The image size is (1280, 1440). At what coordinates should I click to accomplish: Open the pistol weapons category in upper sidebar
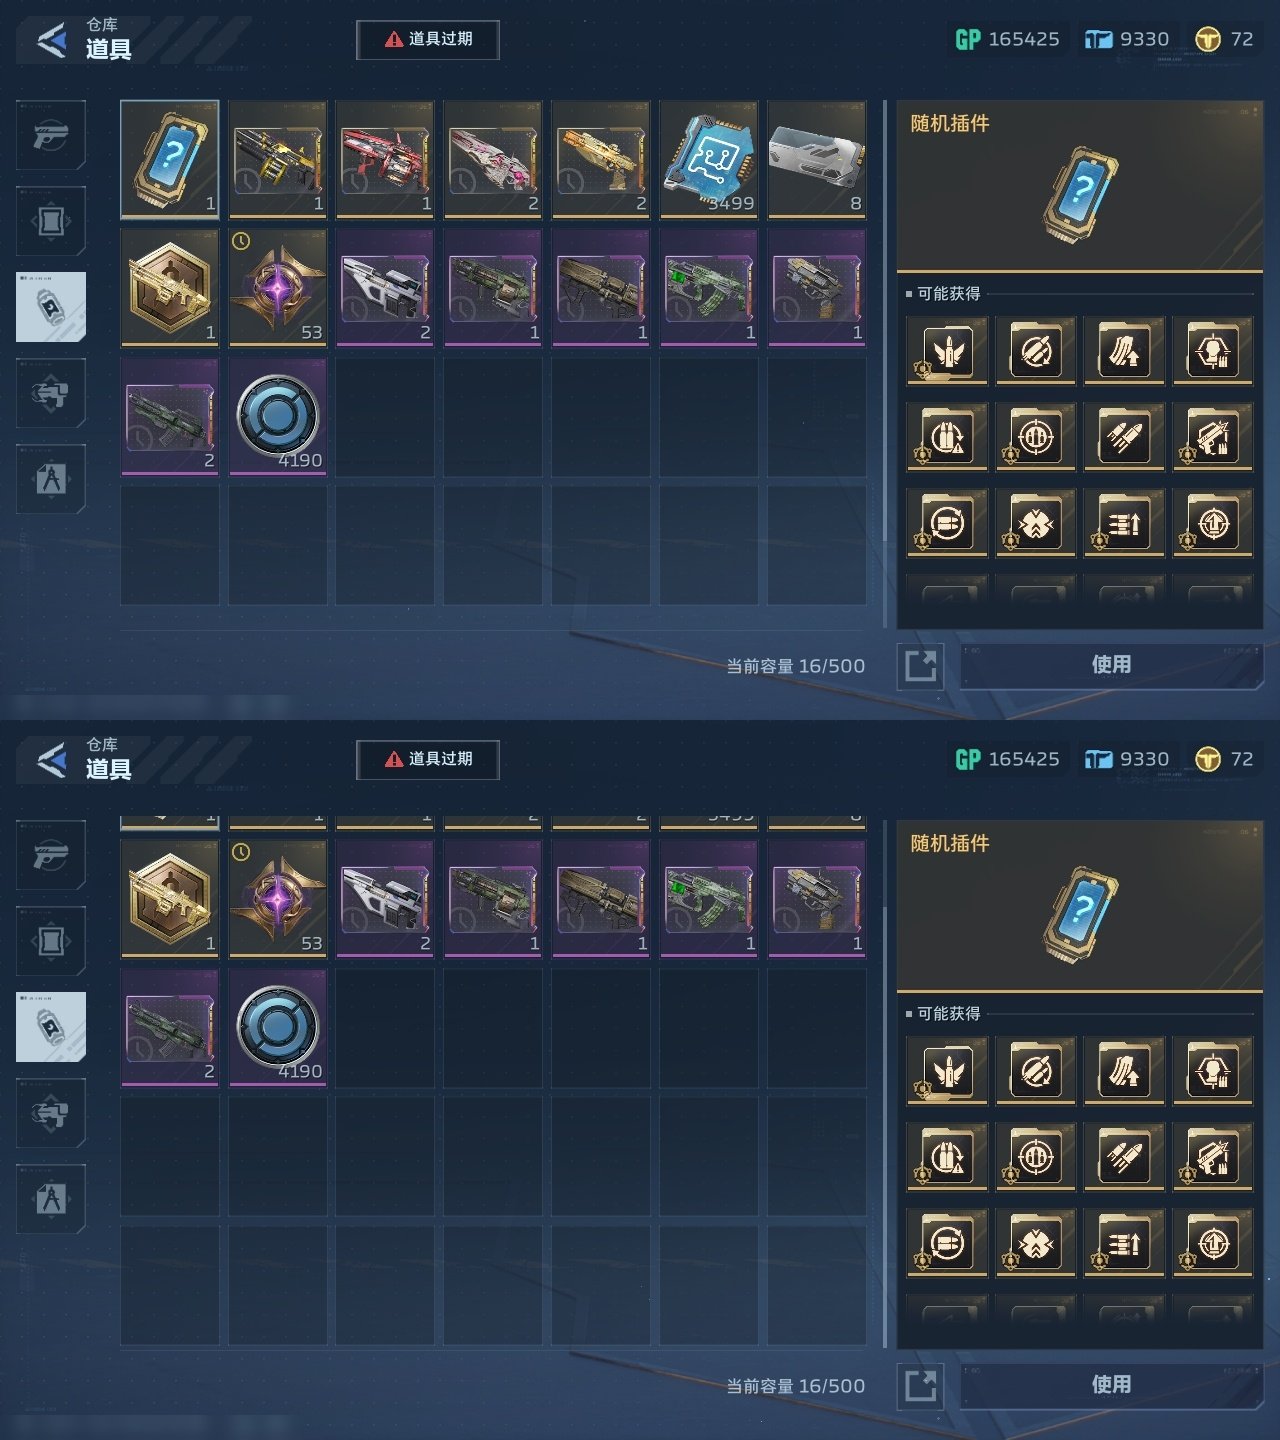pos(51,134)
